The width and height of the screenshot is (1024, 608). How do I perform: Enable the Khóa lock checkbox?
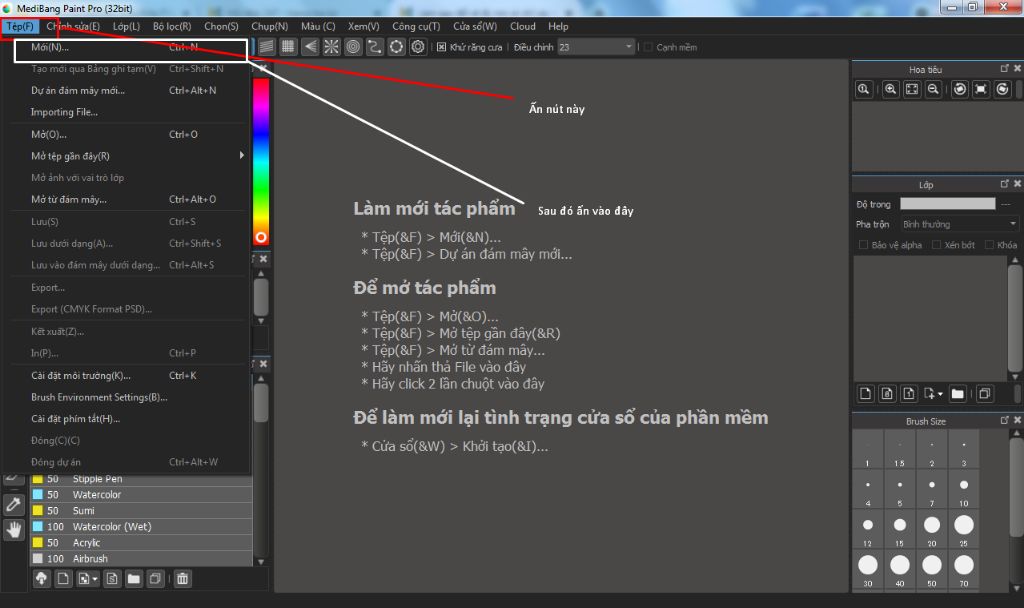[x=989, y=245]
